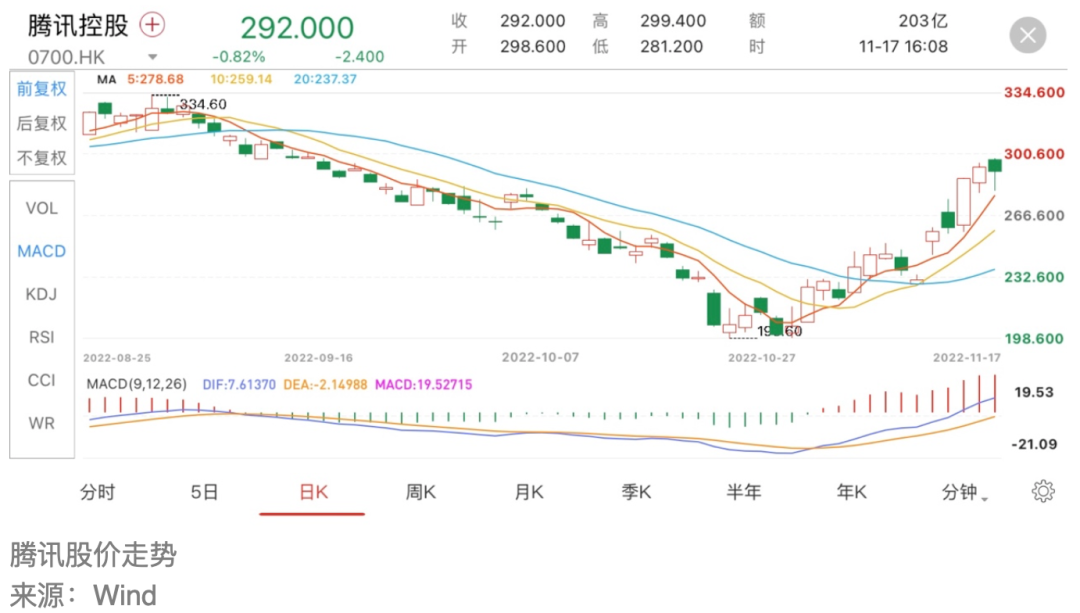Close the chart with the X button
1080x613 pixels.
[x=1028, y=35]
